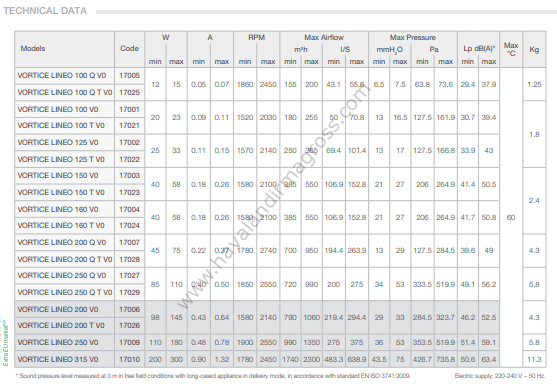Click pressure value 735.8 Pa
This screenshot has width=557, height=386.
tap(445, 359)
